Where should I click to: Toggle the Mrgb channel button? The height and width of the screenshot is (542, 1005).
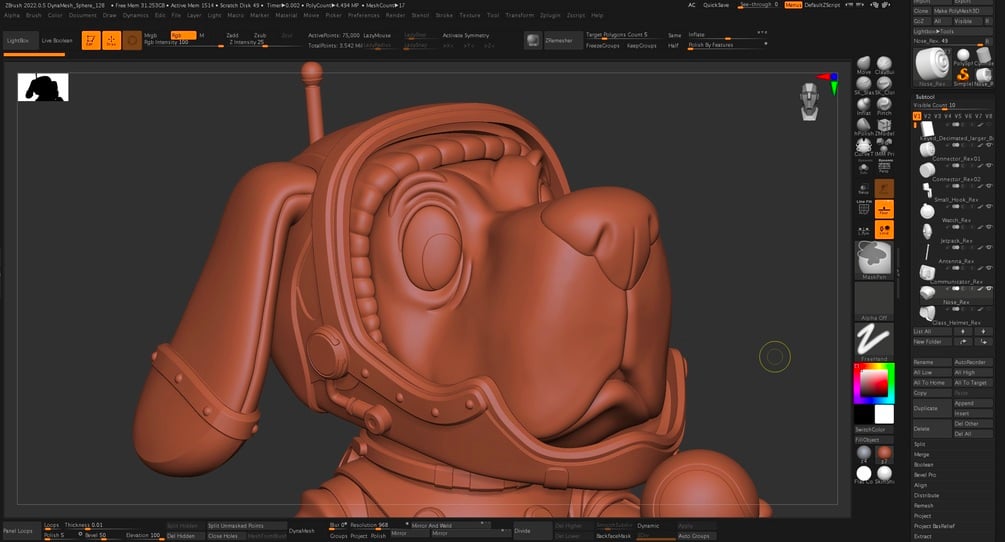point(151,35)
